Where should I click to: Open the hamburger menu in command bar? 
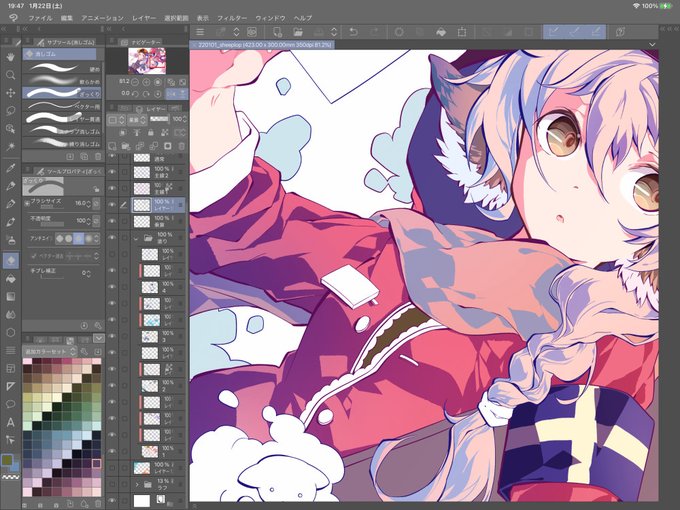point(200,32)
